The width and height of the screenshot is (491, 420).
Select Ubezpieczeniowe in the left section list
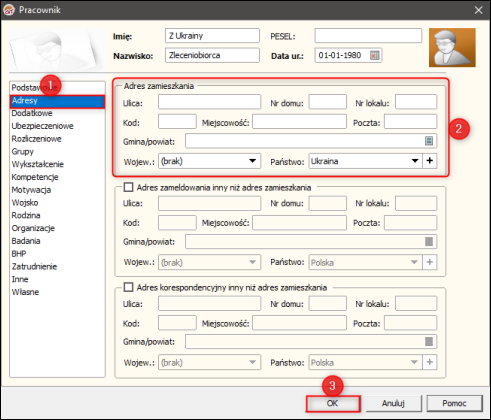(x=42, y=126)
